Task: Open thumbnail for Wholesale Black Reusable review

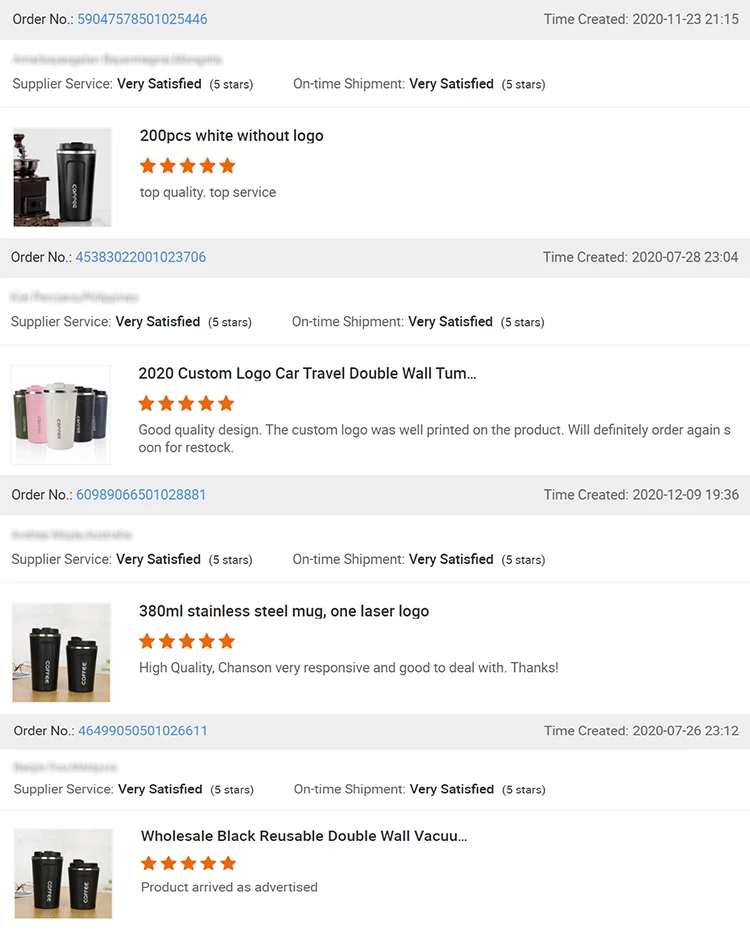Action: [x=63, y=873]
